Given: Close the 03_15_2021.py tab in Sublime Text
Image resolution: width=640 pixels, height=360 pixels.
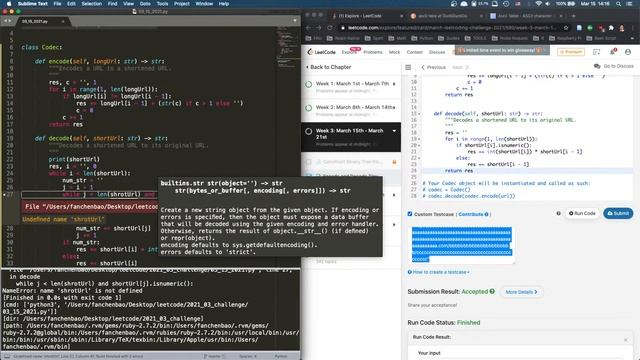Looking at the screenshot, I should click(63, 21).
